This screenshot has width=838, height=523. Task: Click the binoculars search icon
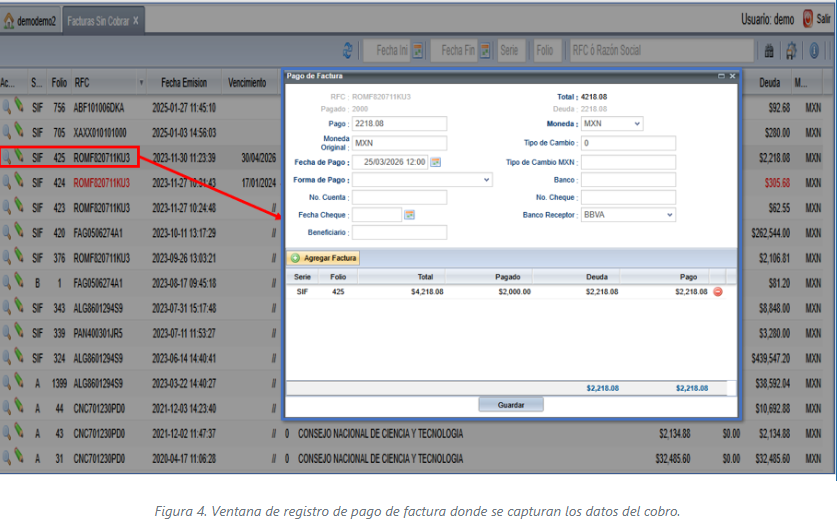(x=769, y=50)
